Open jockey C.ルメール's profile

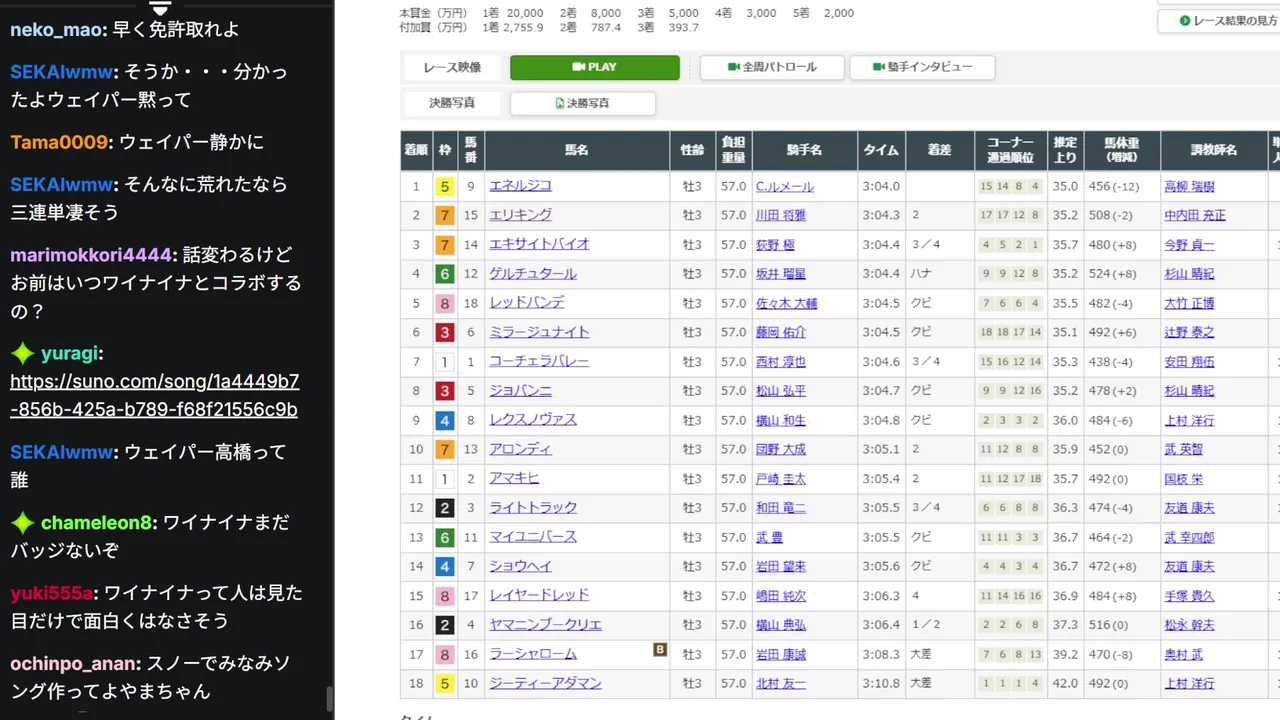tap(785, 186)
